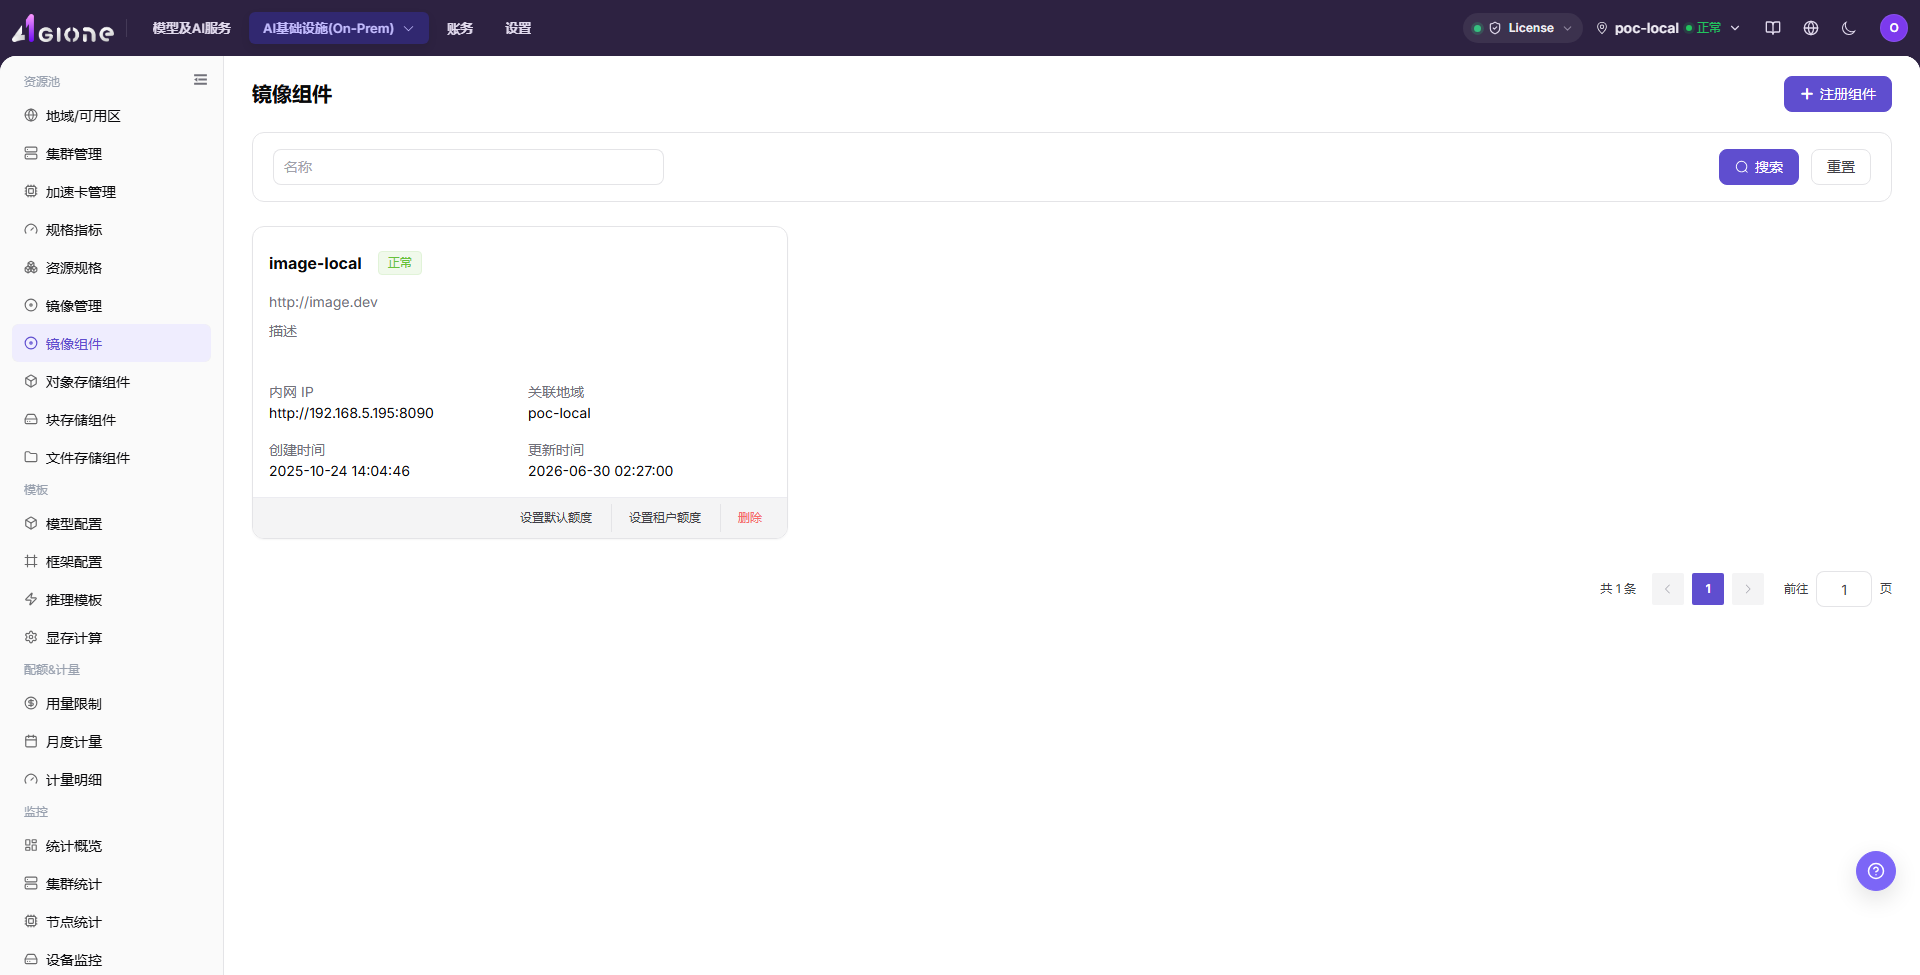
Task: Click the creation time 2025-10-24 14:04:46
Action: [339, 471]
